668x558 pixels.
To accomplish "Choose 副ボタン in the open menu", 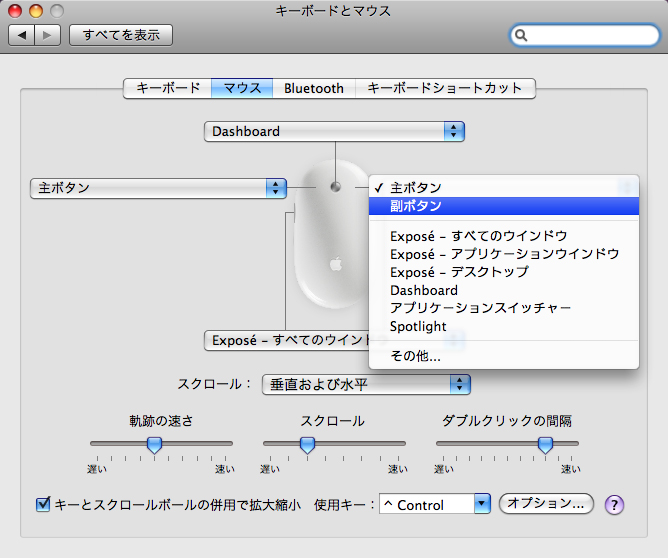I will pos(504,206).
